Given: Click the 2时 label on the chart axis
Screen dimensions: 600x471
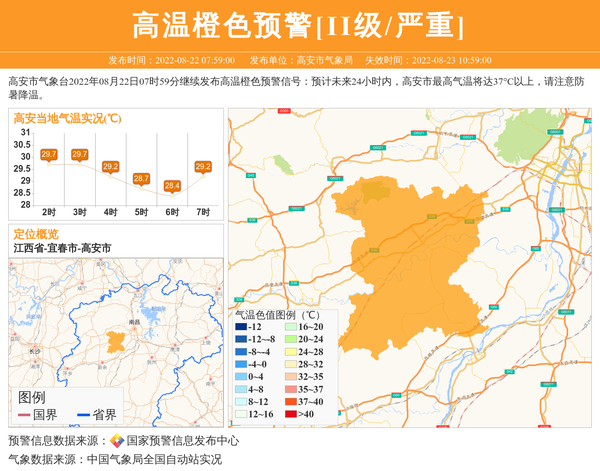Looking at the screenshot, I should pos(49,212).
